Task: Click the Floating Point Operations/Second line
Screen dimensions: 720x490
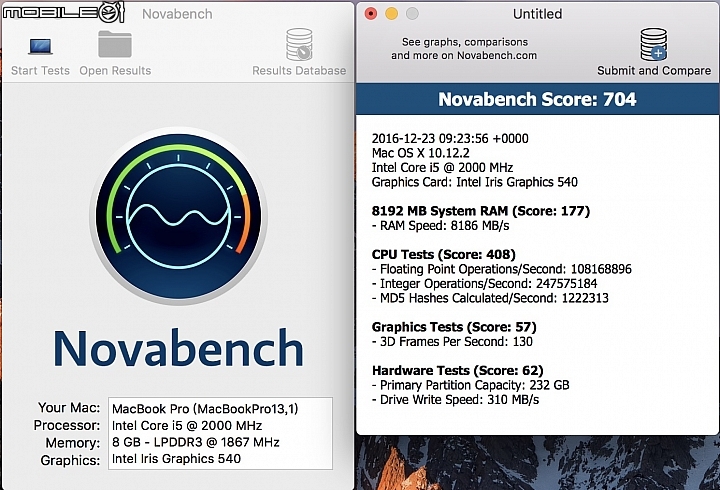Action: (502, 269)
